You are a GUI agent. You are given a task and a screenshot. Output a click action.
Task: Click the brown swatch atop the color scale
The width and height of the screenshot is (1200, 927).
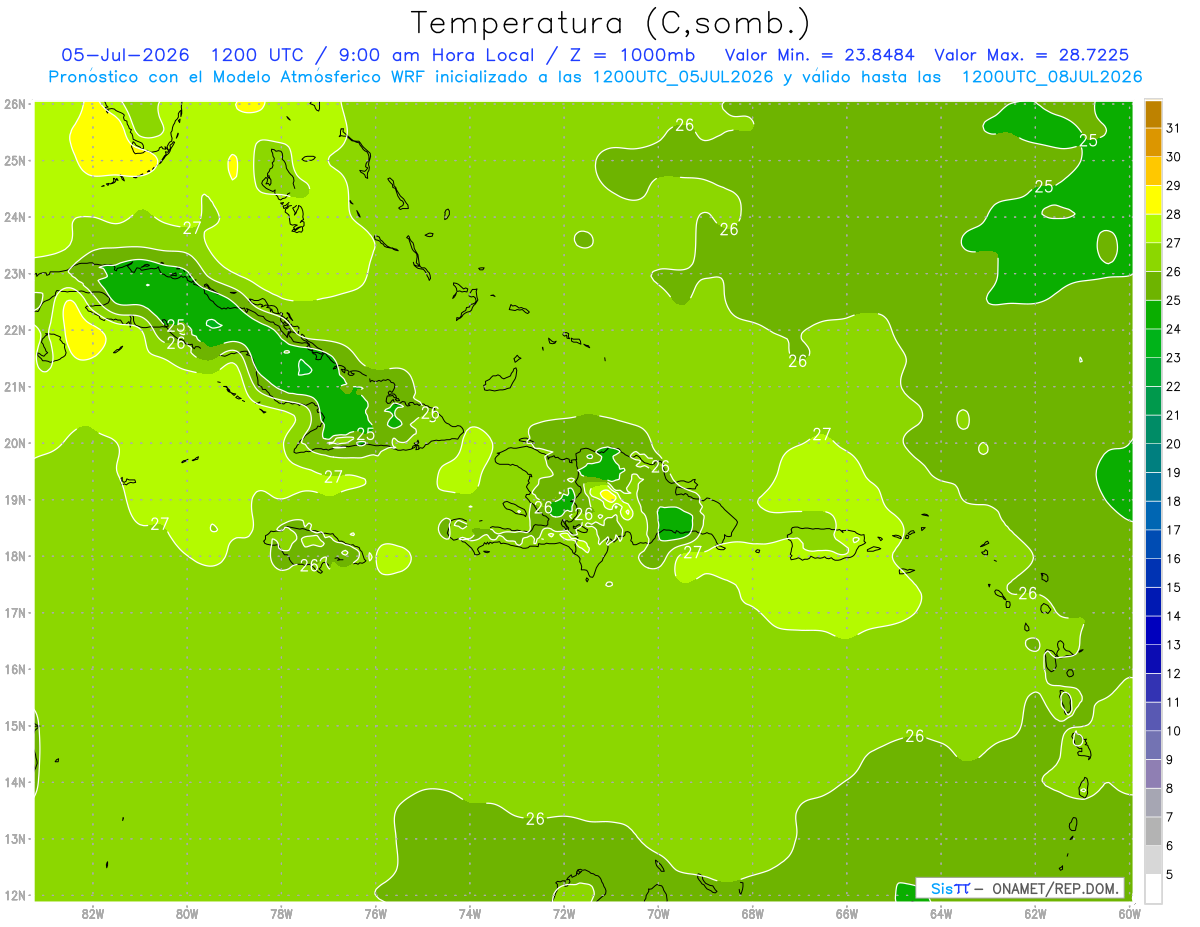[1153, 114]
